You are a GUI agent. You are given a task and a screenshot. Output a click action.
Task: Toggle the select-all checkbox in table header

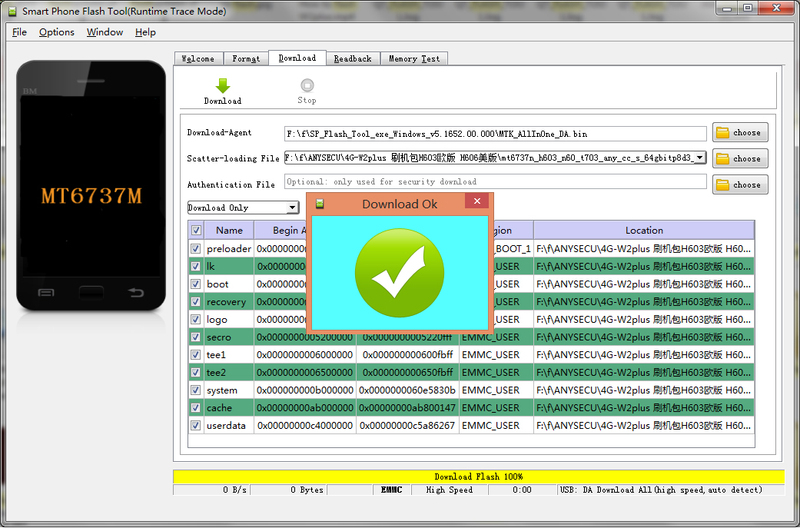(x=196, y=230)
